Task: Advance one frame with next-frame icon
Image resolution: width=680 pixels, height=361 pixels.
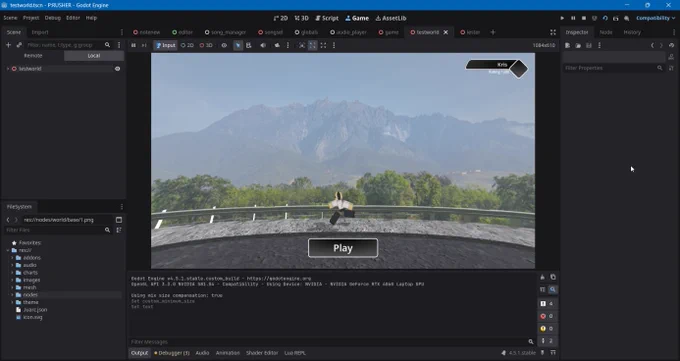Action: pyautogui.click(x=144, y=45)
